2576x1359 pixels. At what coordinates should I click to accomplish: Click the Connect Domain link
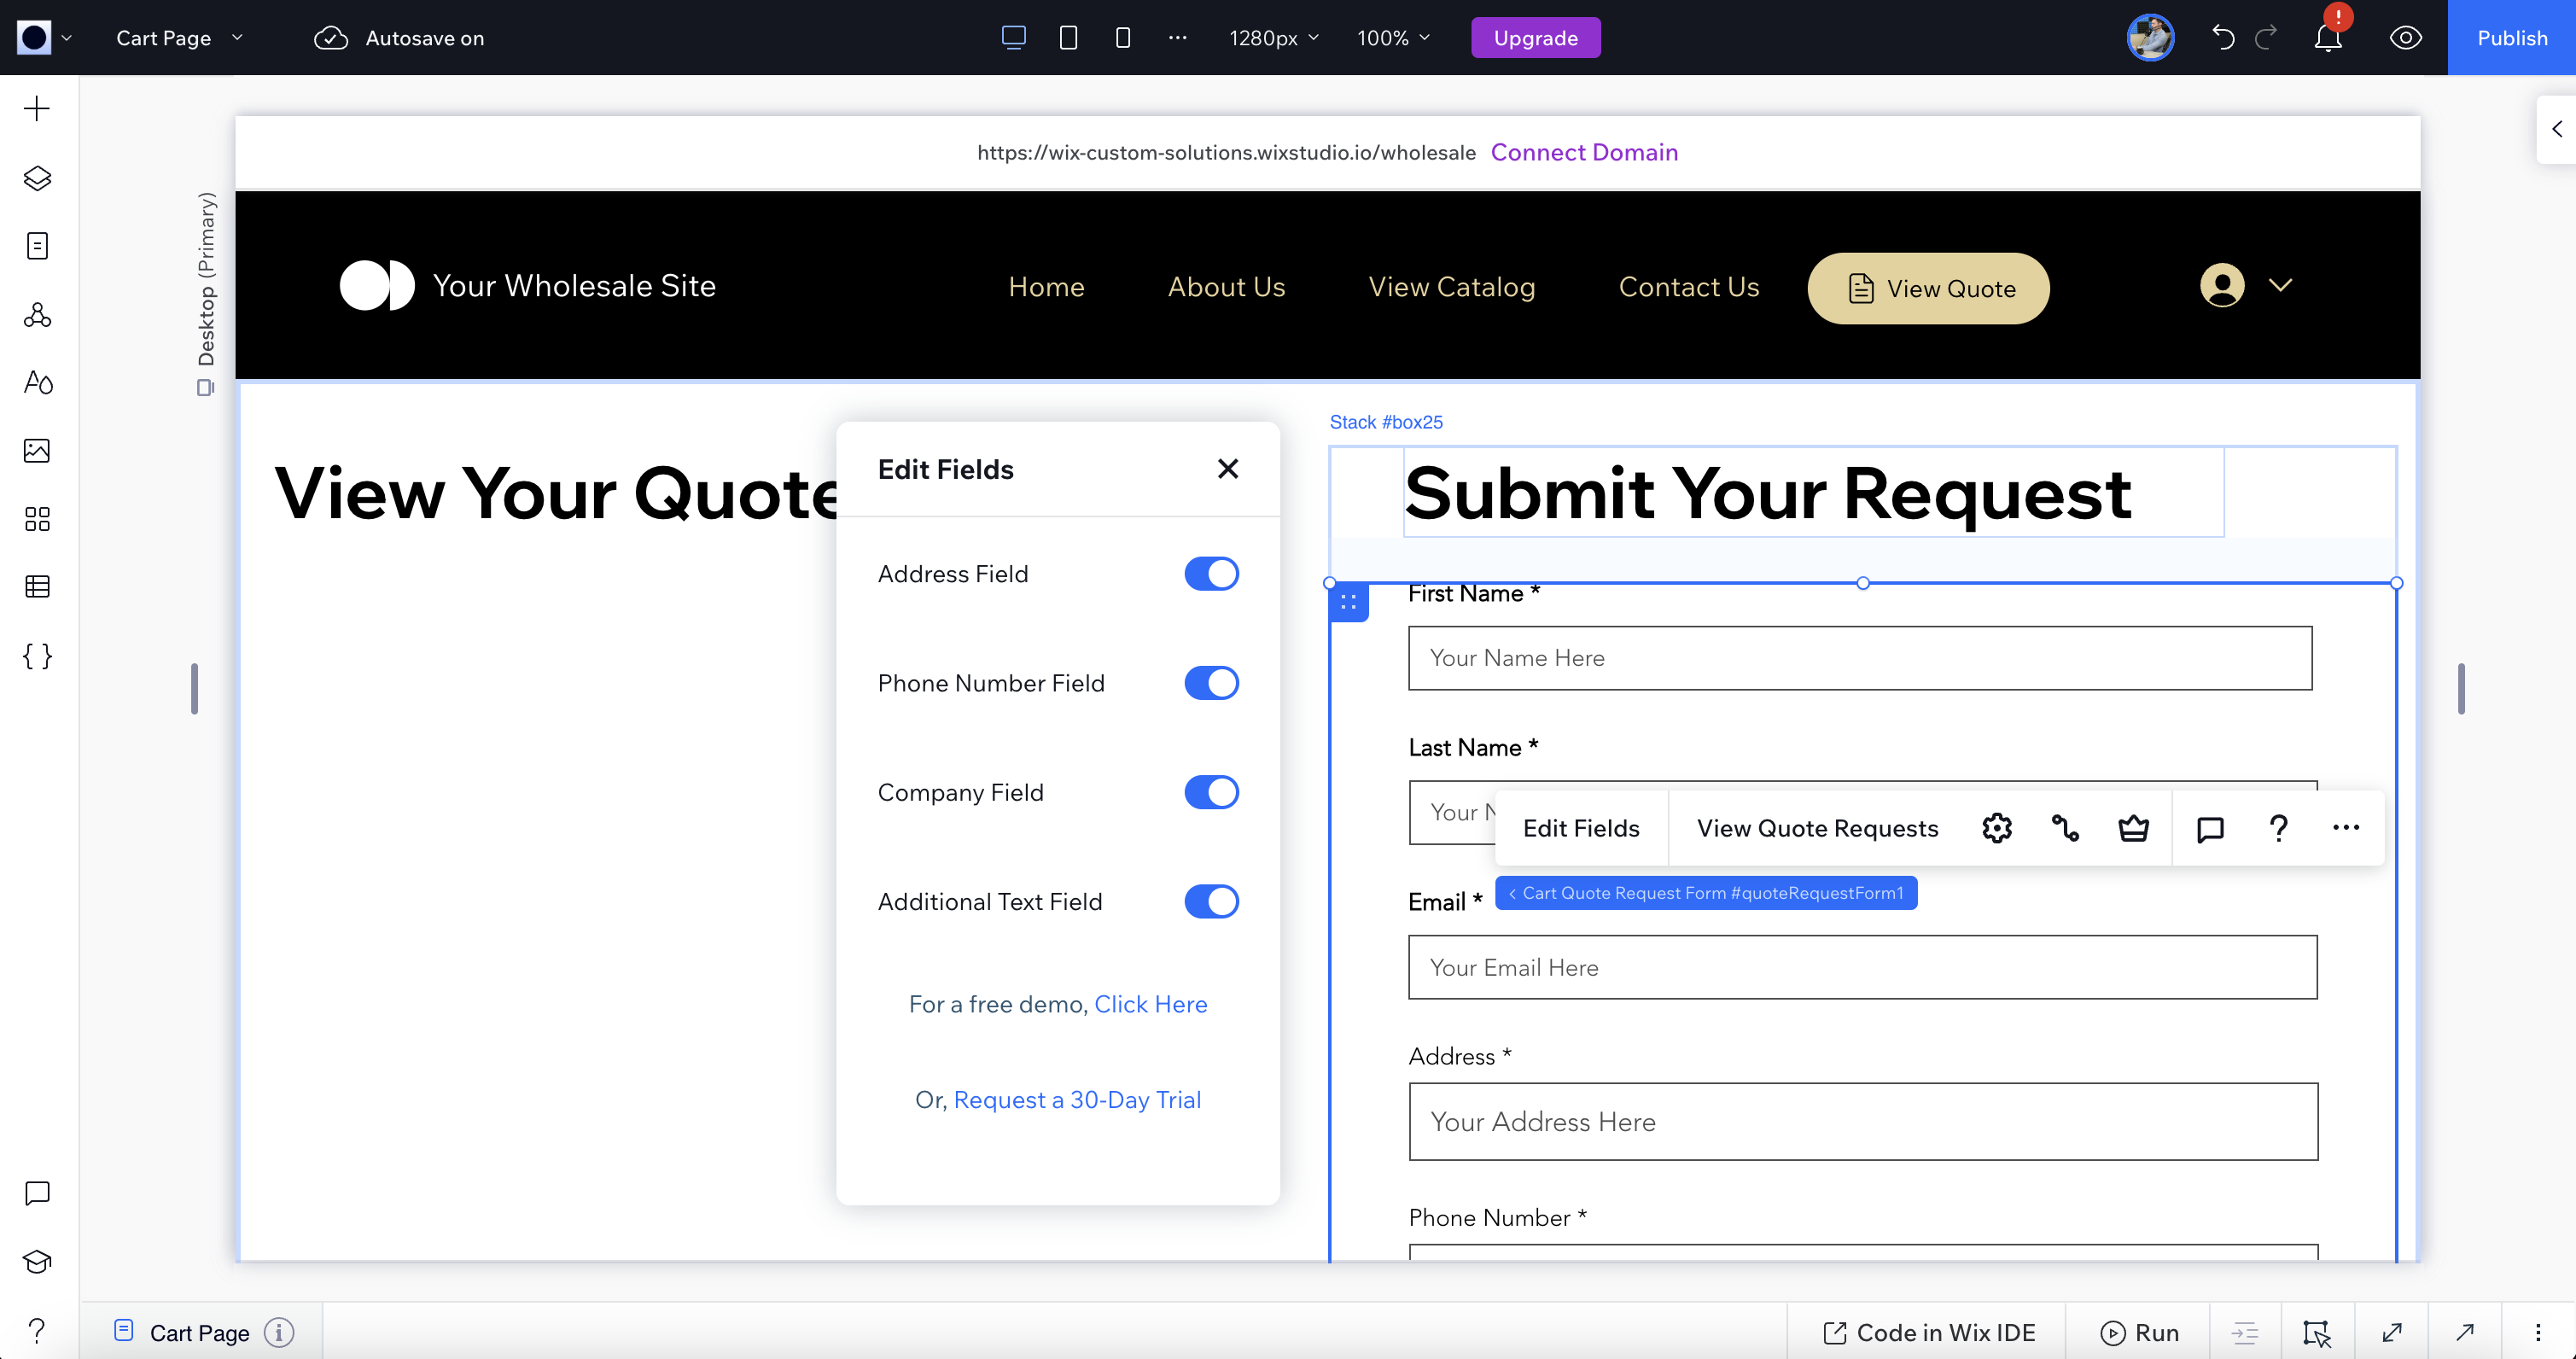1584,152
